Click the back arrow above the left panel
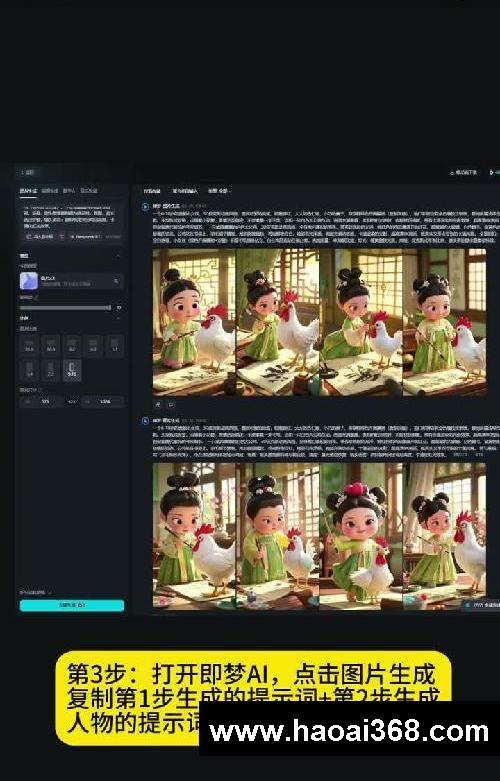500x781 pixels. point(22,172)
